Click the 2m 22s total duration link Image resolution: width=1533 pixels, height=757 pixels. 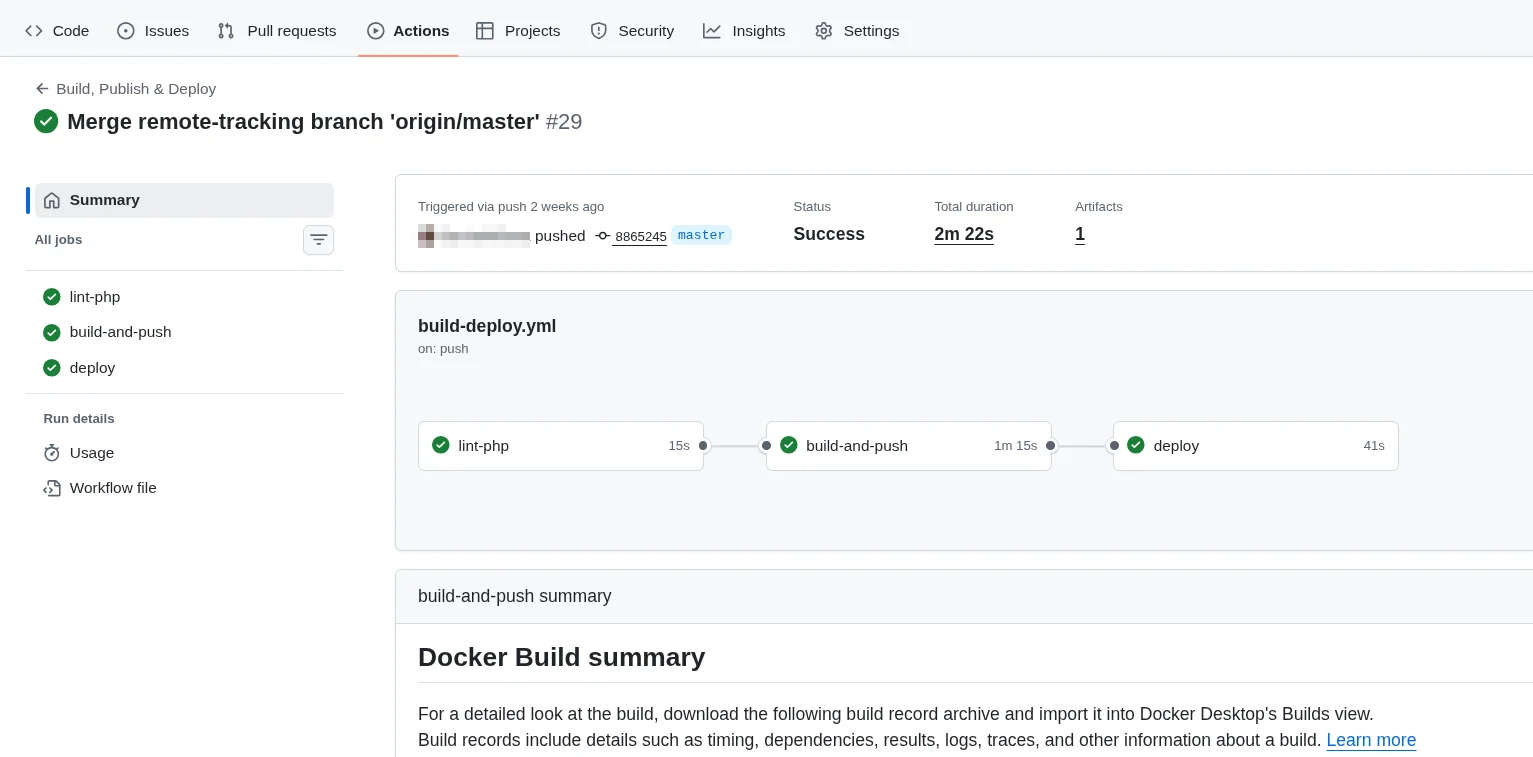(x=963, y=233)
